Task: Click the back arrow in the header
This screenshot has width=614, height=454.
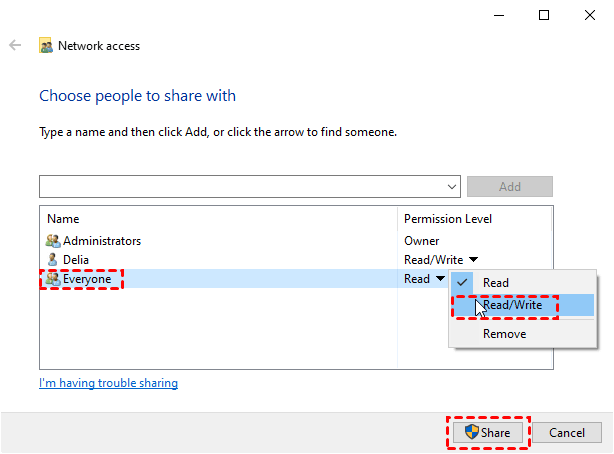Action: (x=15, y=46)
